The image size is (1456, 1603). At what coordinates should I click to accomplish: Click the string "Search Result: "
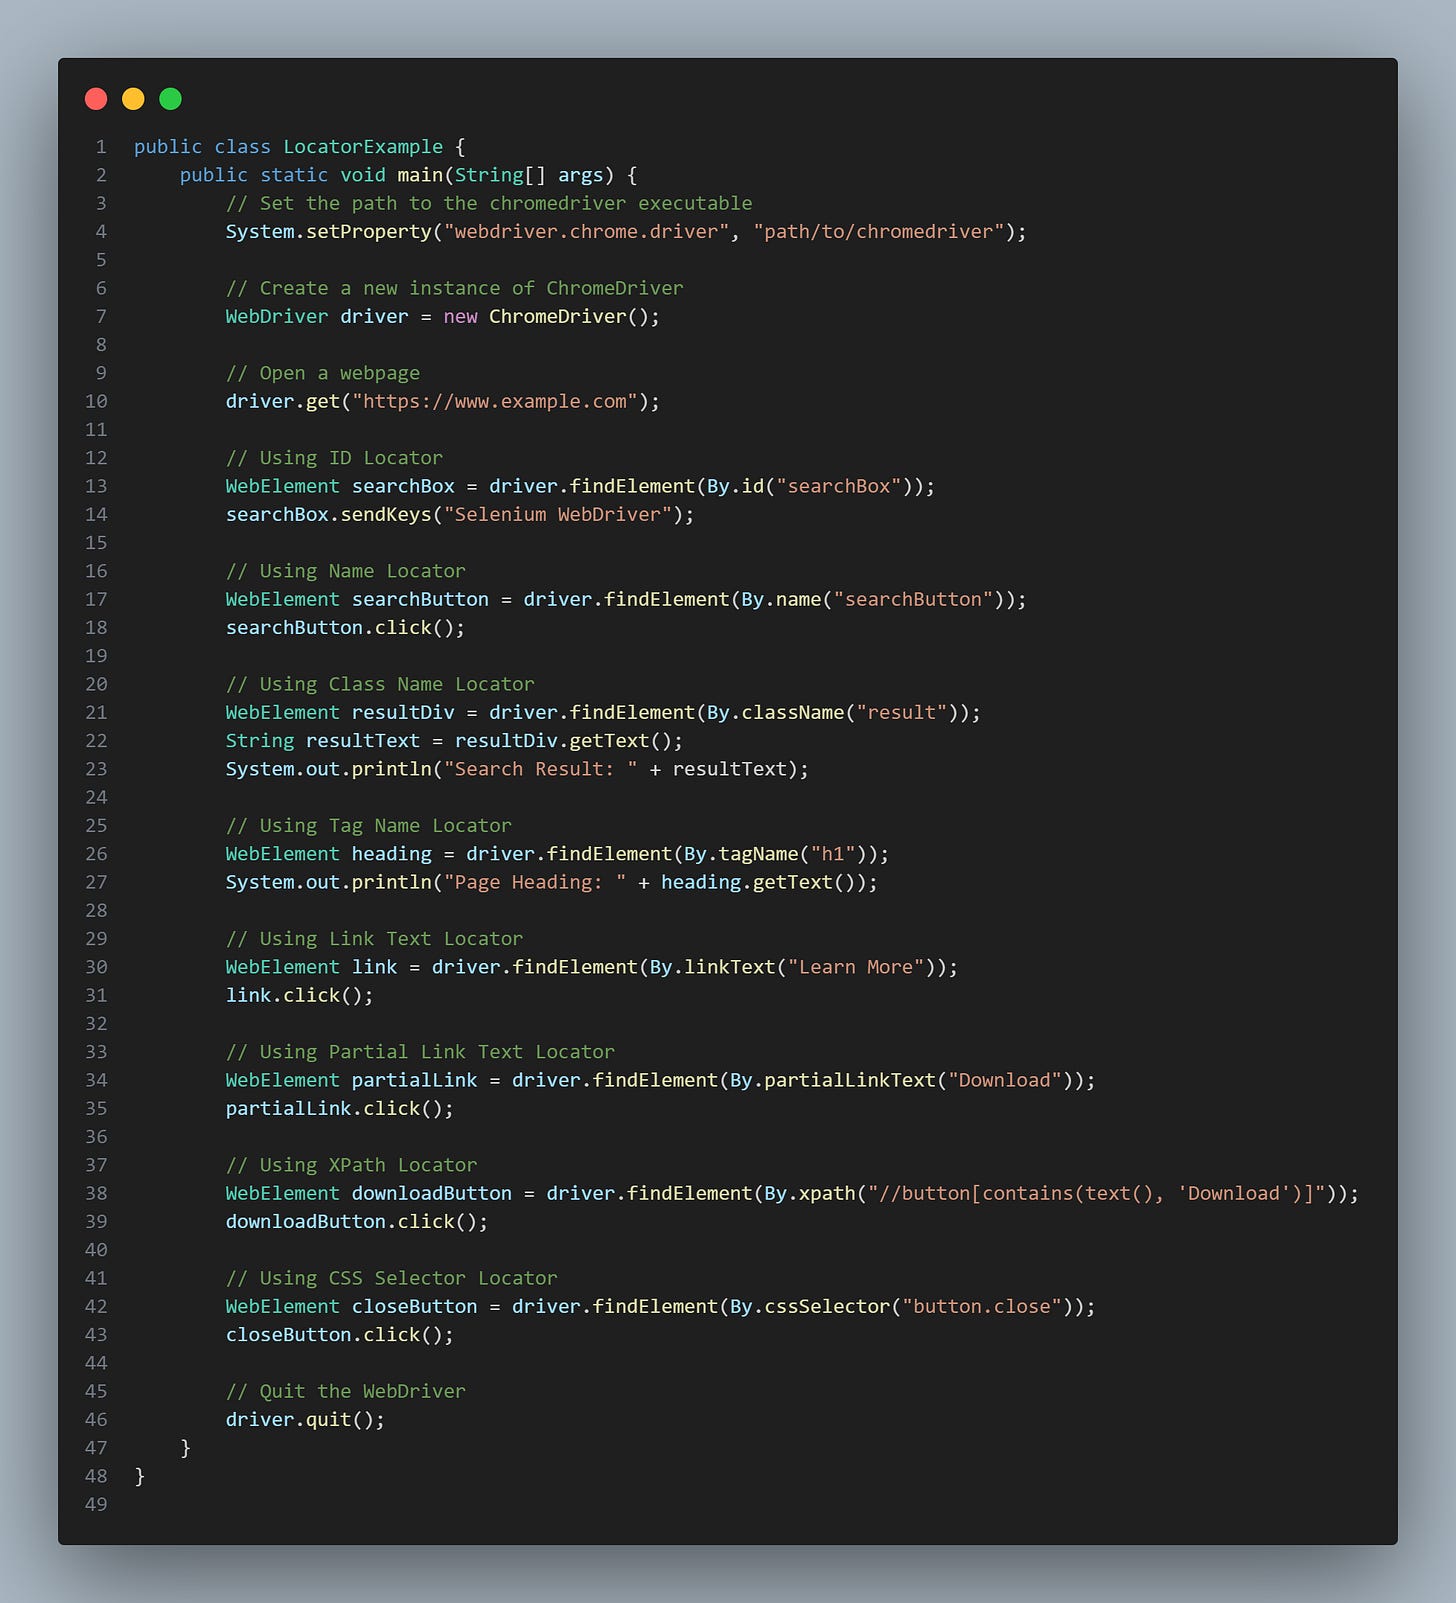tap(541, 769)
